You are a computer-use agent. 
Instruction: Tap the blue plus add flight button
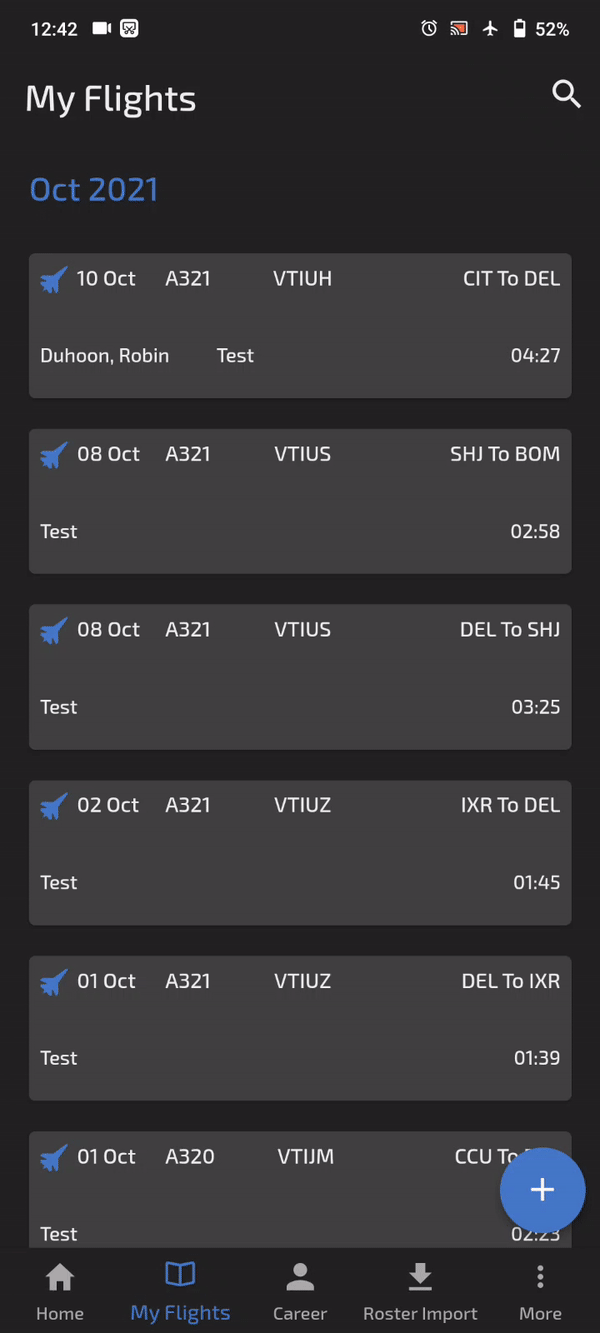click(x=542, y=1189)
